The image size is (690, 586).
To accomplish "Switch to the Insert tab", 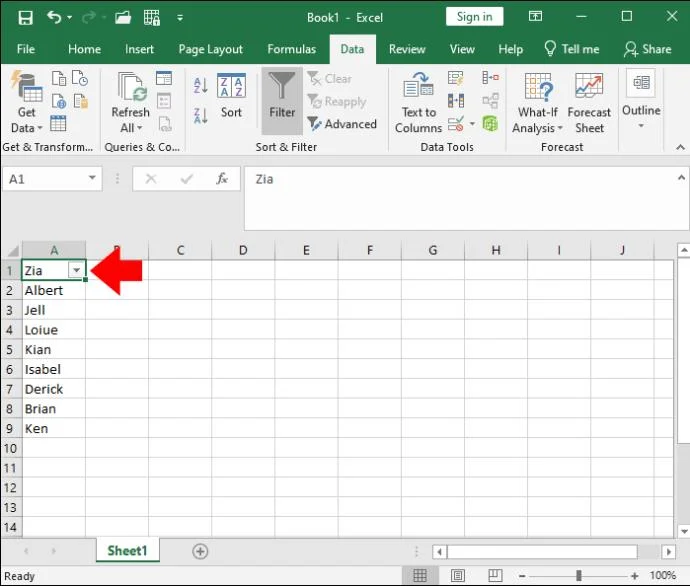I will [x=139, y=49].
